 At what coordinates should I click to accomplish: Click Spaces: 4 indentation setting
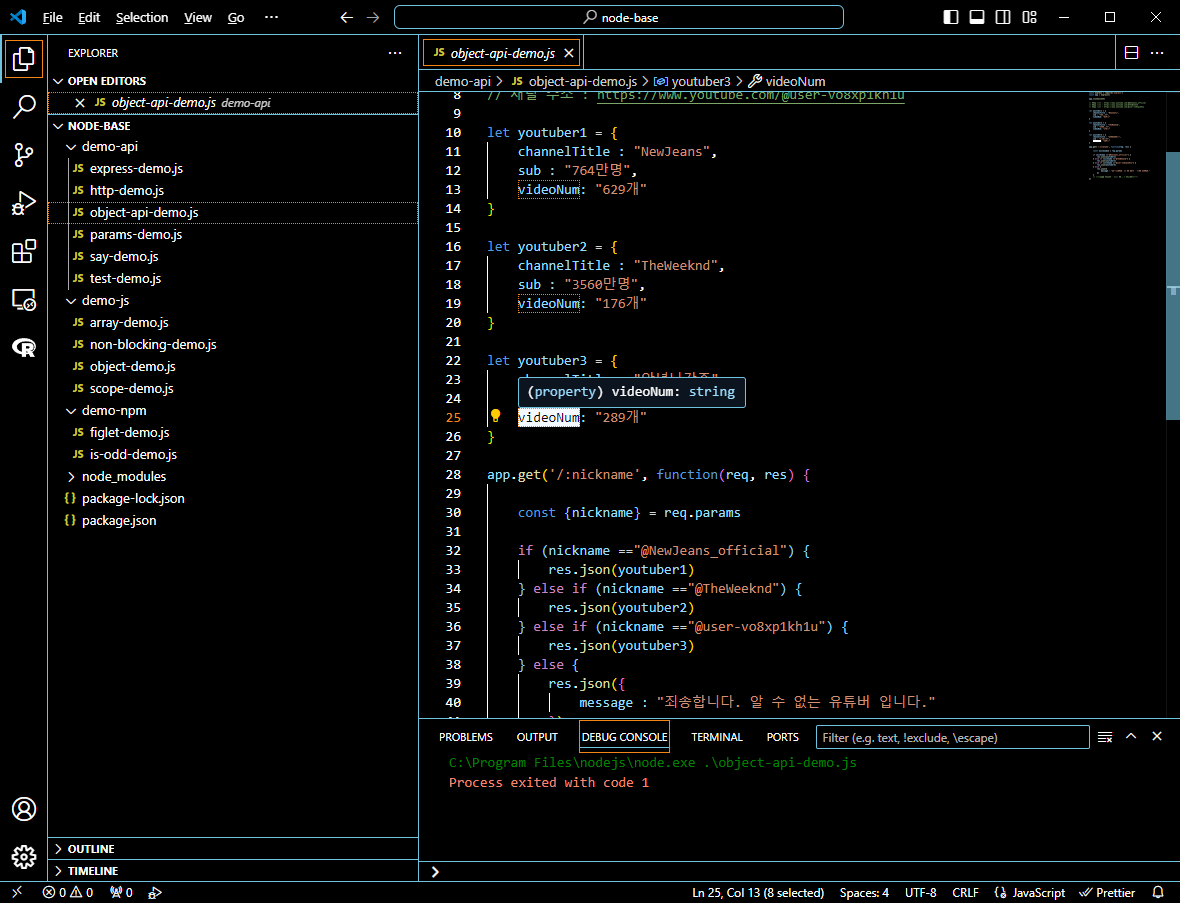(x=864, y=892)
